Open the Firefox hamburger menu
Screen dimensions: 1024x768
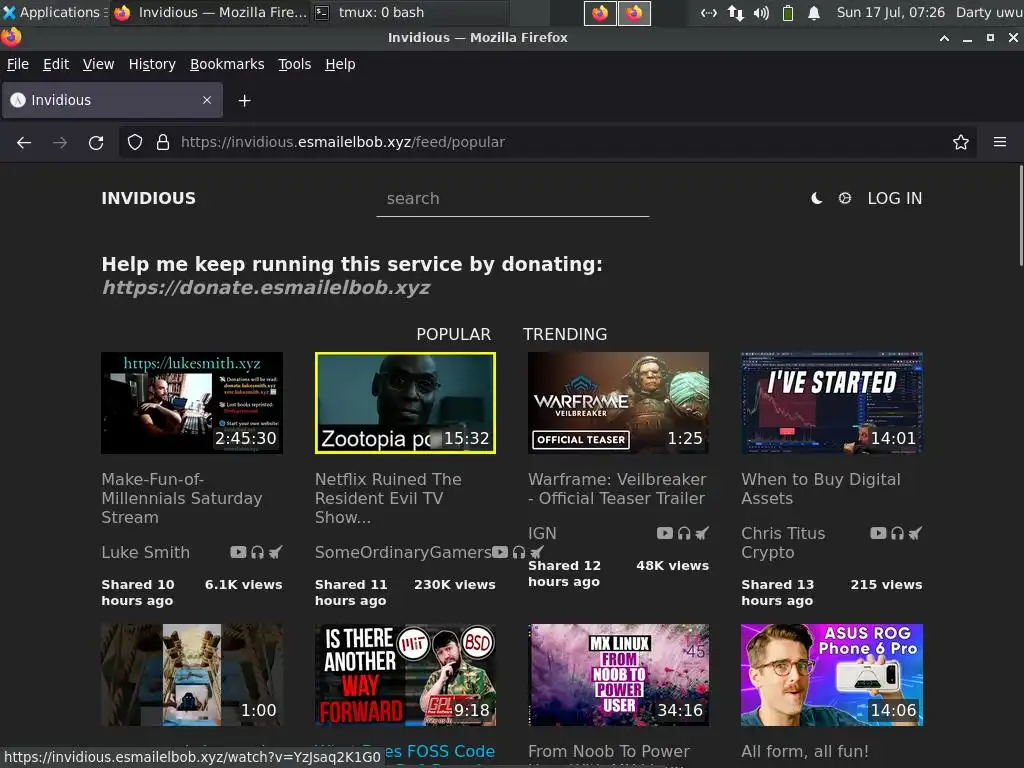click(1000, 142)
